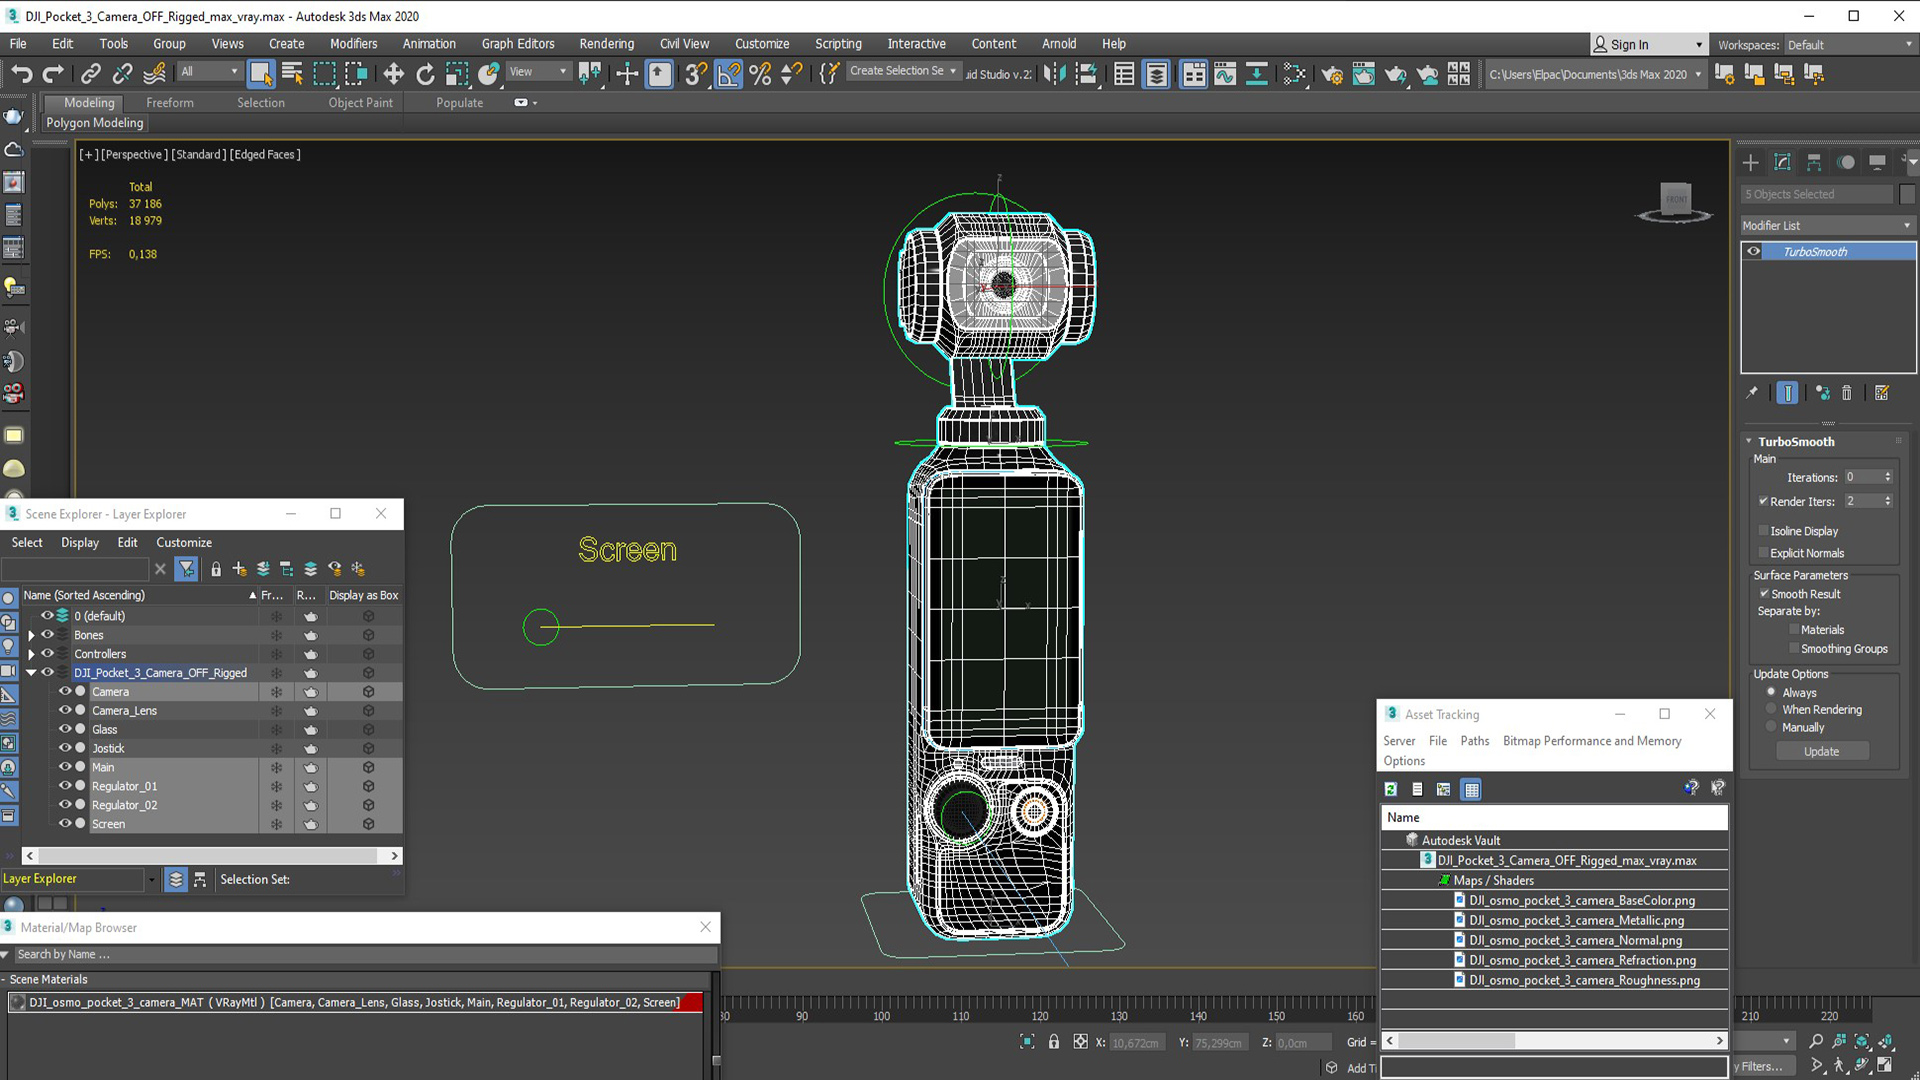The image size is (1920, 1080).
Task: Open the Create Selection Set dropdown
Action: (x=903, y=72)
